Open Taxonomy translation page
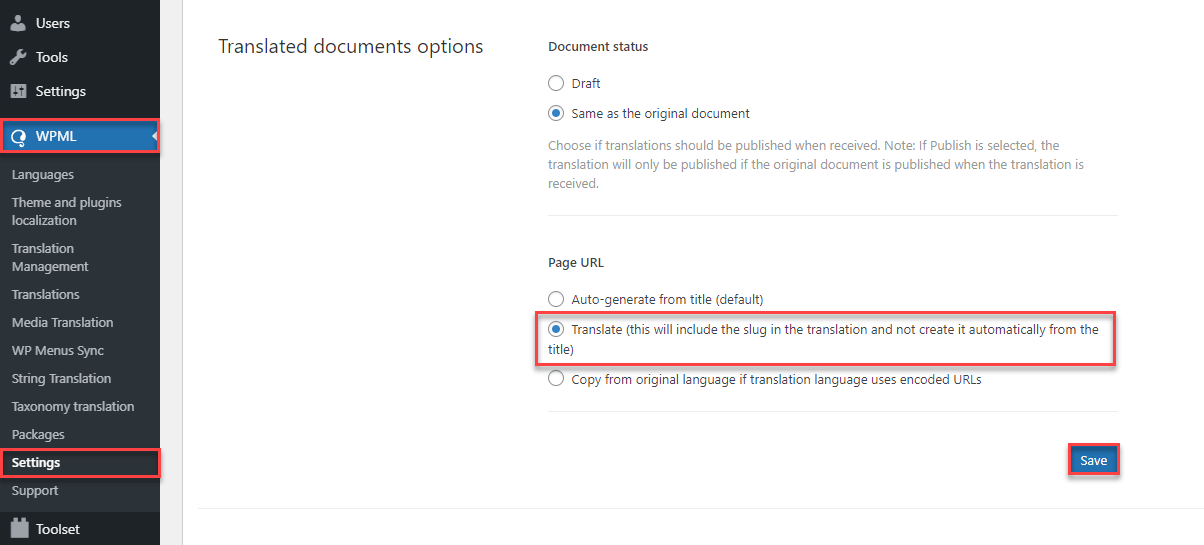Viewport: 1204px width, 545px height. pyautogui.click(x=73, y=407)
